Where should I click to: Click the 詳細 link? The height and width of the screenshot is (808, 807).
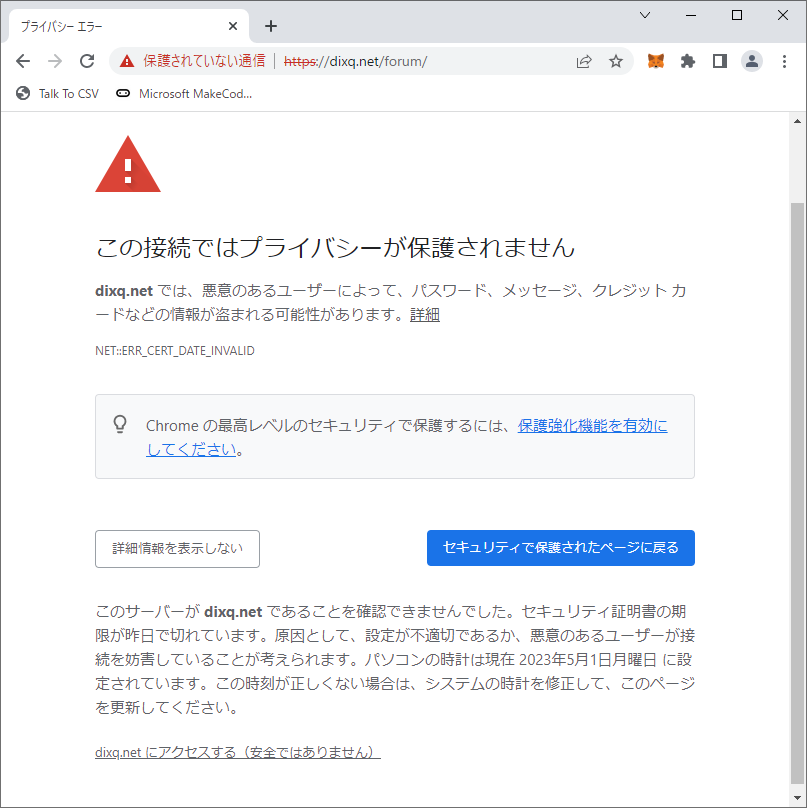(424, 315)
